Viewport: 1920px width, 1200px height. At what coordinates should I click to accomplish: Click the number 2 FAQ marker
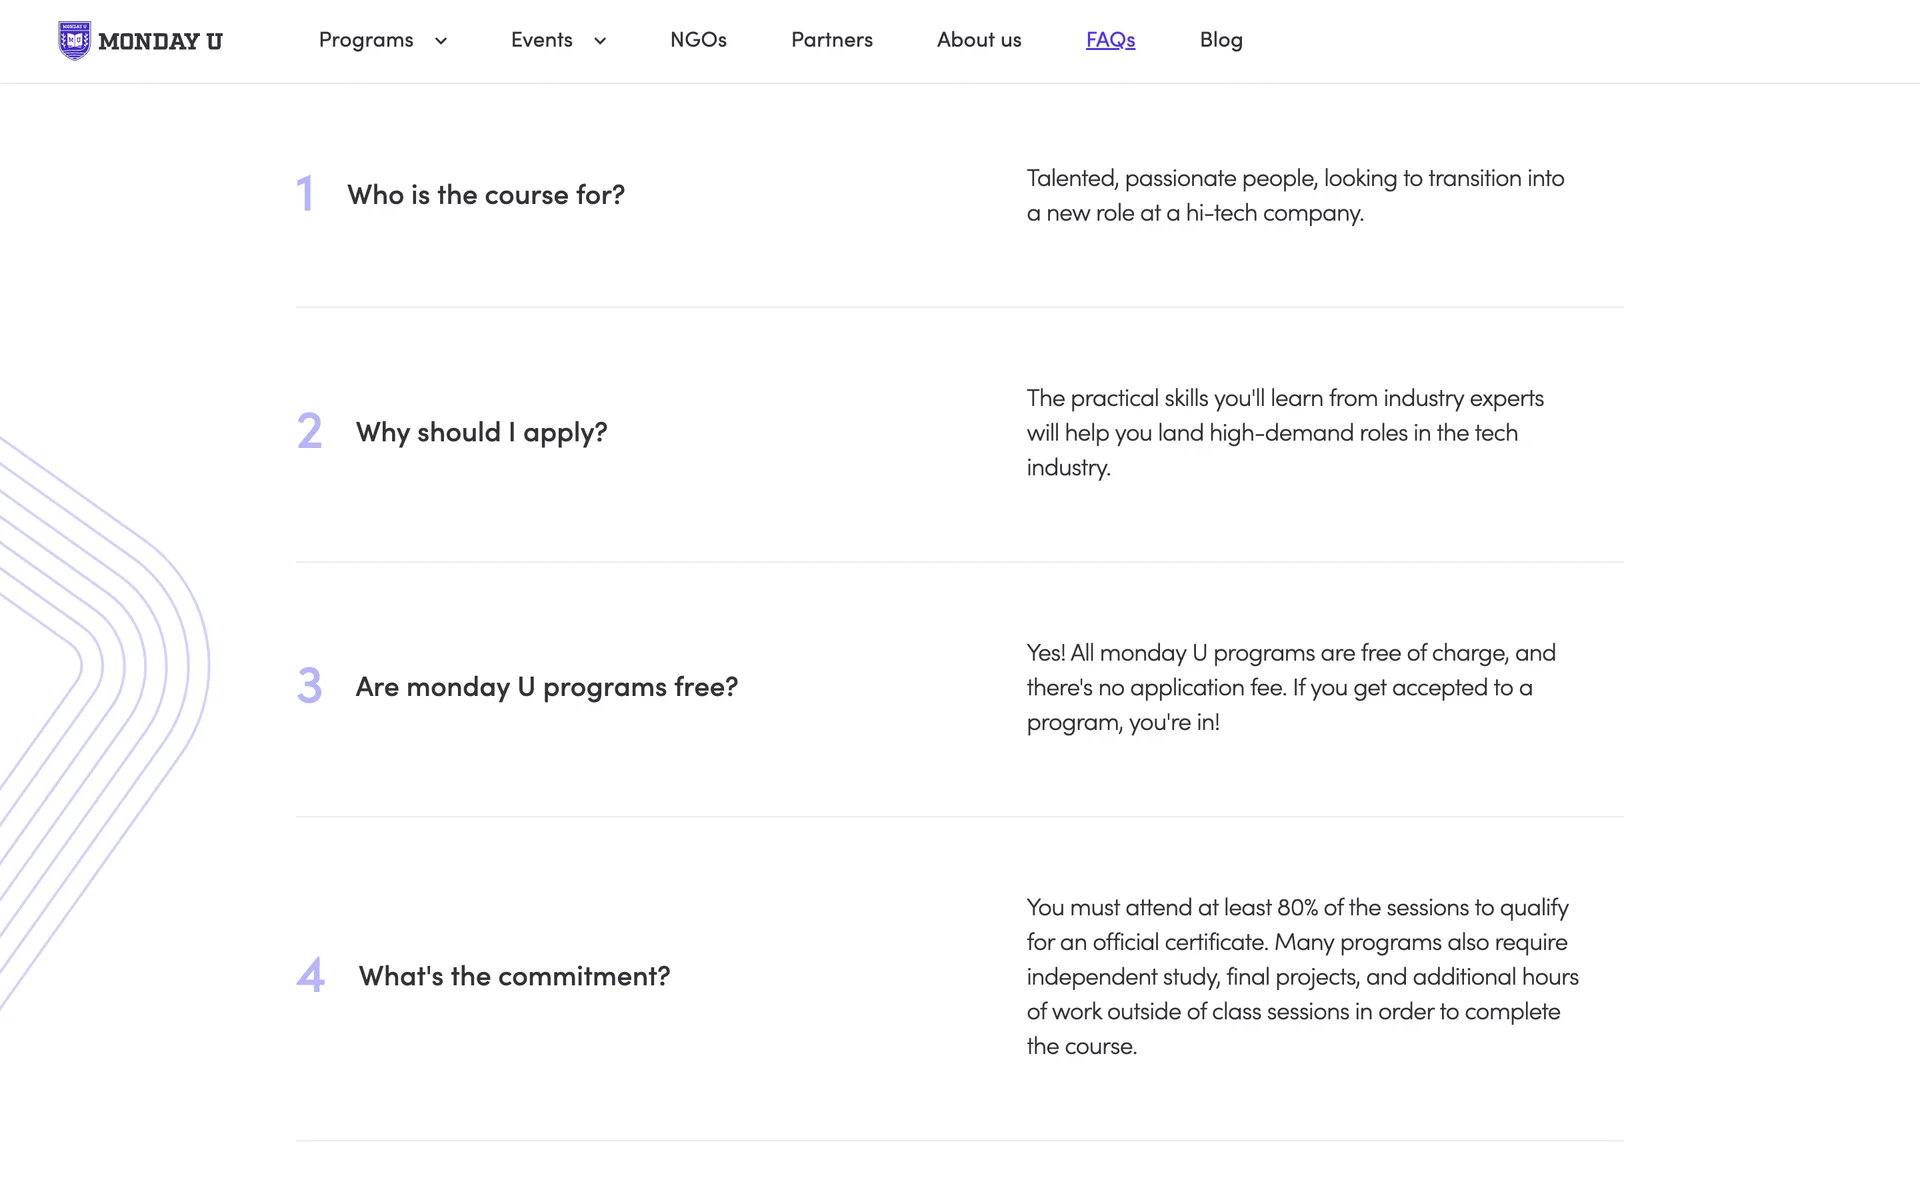(309, 432)
